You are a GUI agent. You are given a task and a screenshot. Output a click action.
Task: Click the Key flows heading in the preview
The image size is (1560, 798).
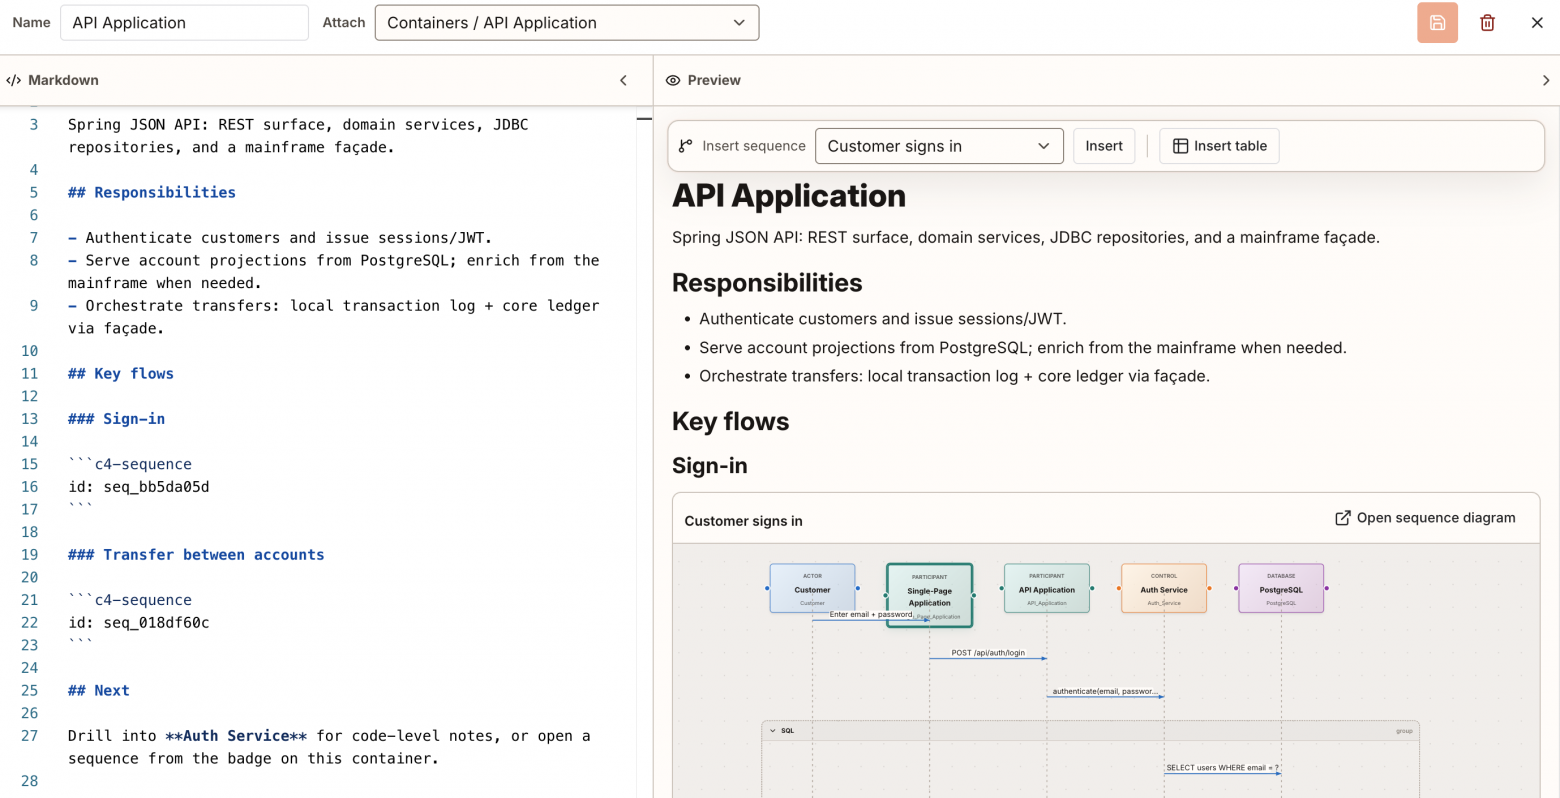[x=730, y=422]
